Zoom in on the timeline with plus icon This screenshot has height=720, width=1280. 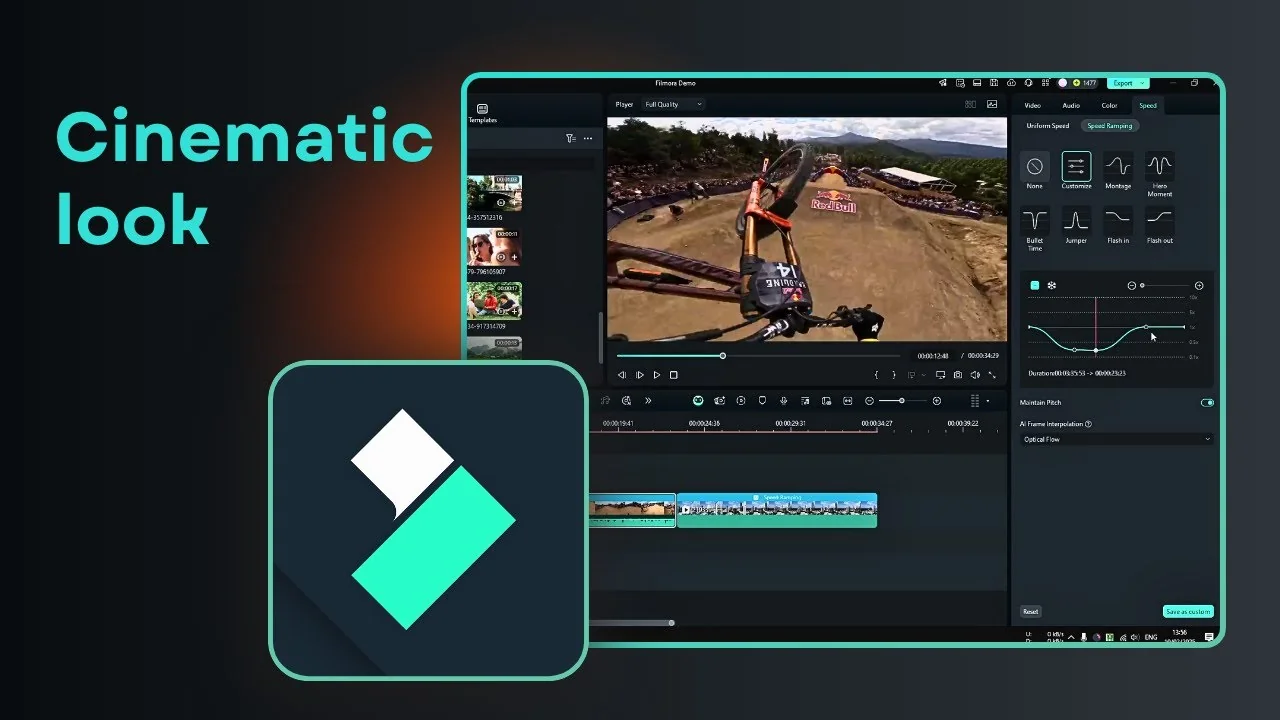point(936,400)
